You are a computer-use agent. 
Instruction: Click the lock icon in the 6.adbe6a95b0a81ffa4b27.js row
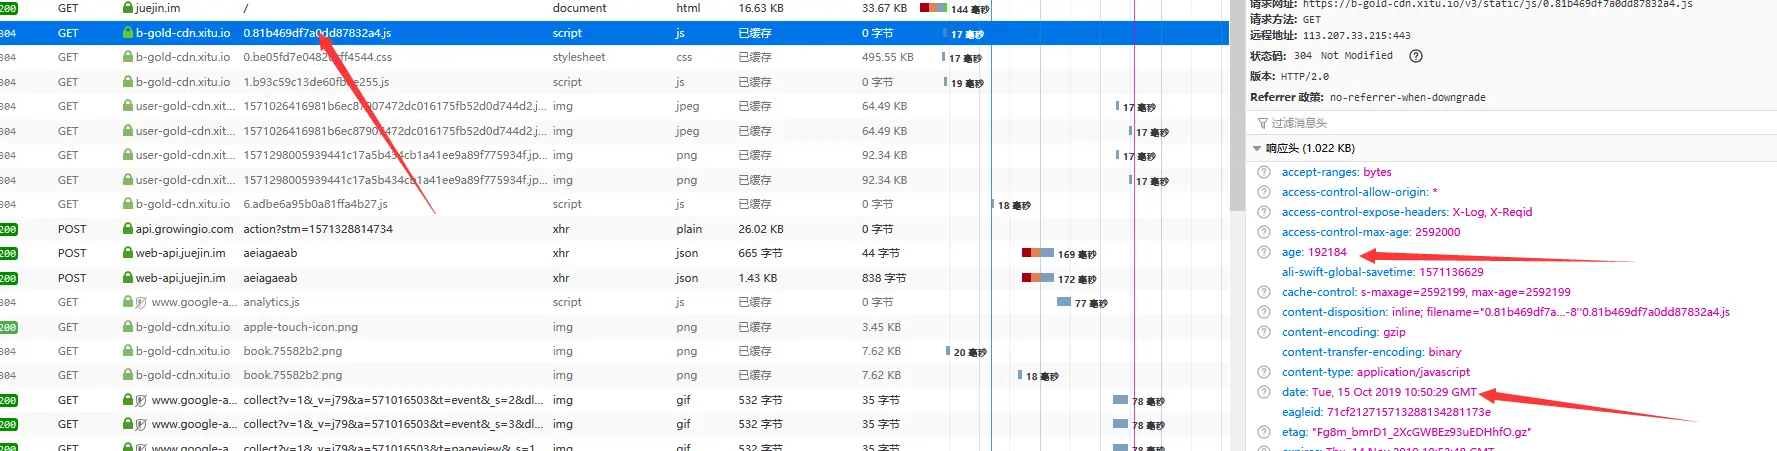(x=128, y=204)
